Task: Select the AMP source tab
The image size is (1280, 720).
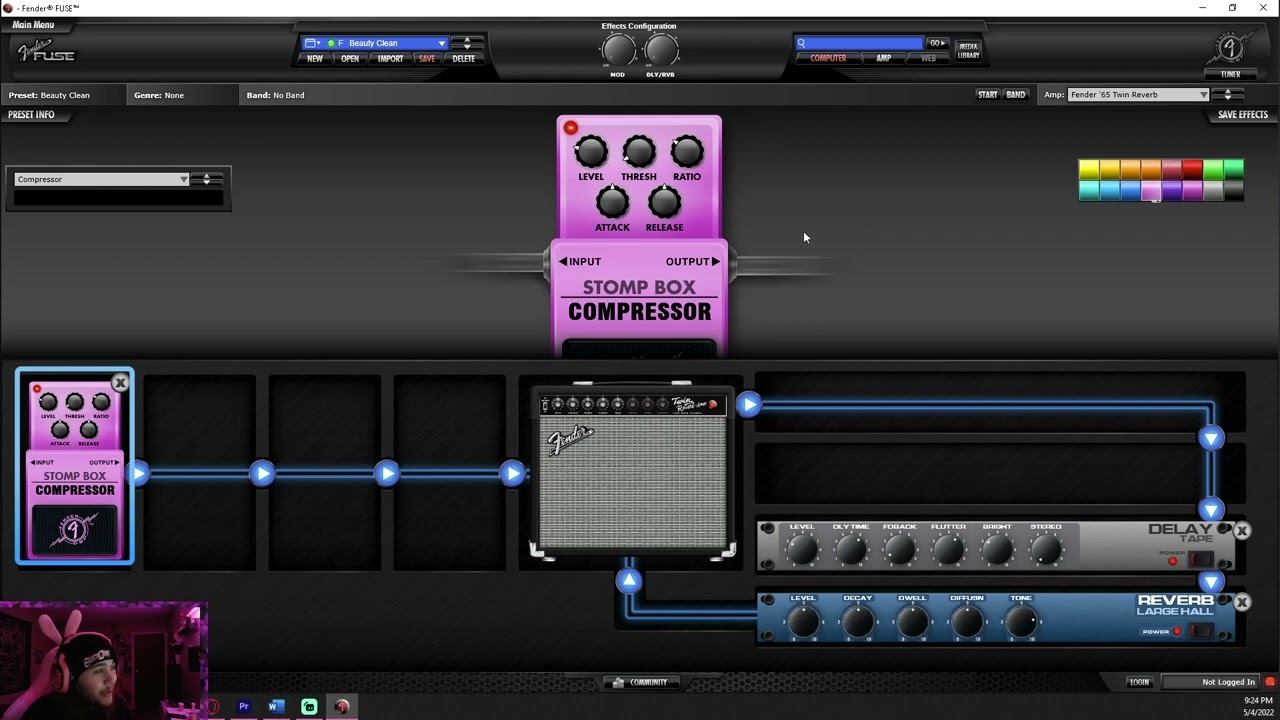Action: coord(883,58)
